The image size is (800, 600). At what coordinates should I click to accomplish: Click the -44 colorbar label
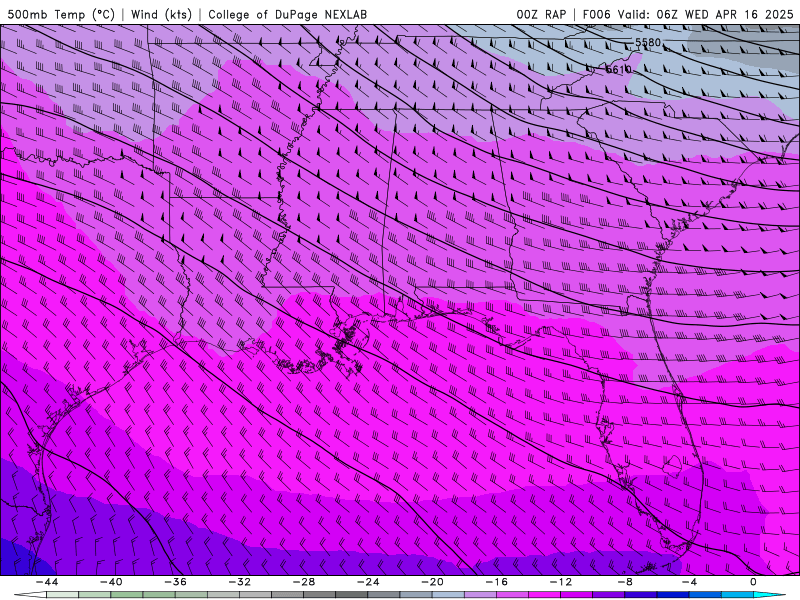[47, 582]
